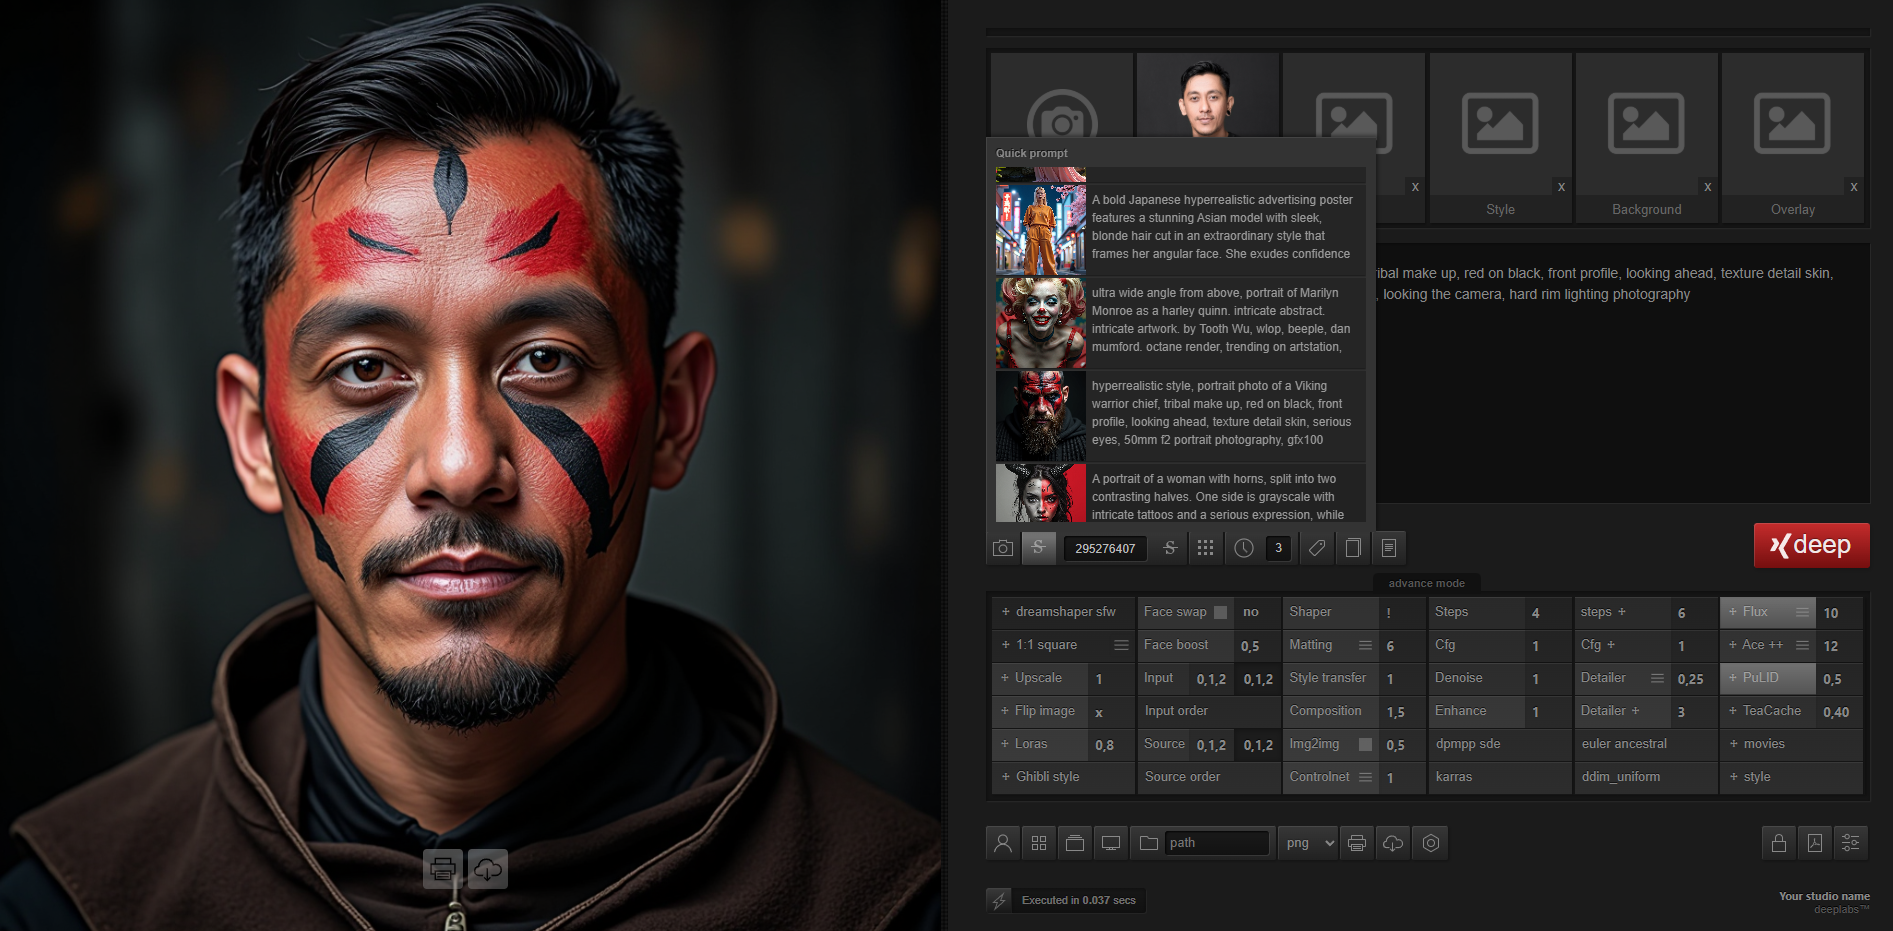Click the Style image slot
Image resolution: width=1893 pixels, height=931 pixels.
click(x=1500, y=138)
